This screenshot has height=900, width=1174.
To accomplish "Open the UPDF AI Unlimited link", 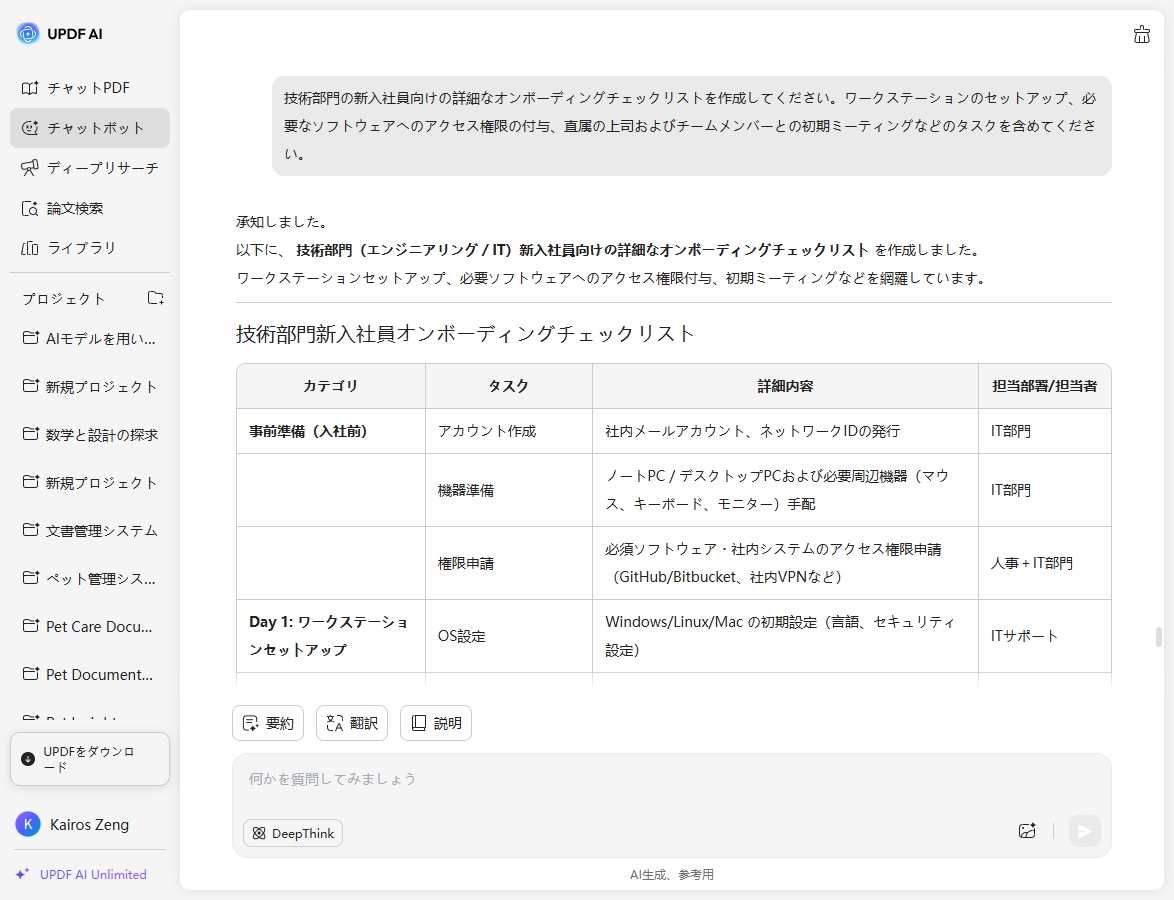I will click(93, 875).
